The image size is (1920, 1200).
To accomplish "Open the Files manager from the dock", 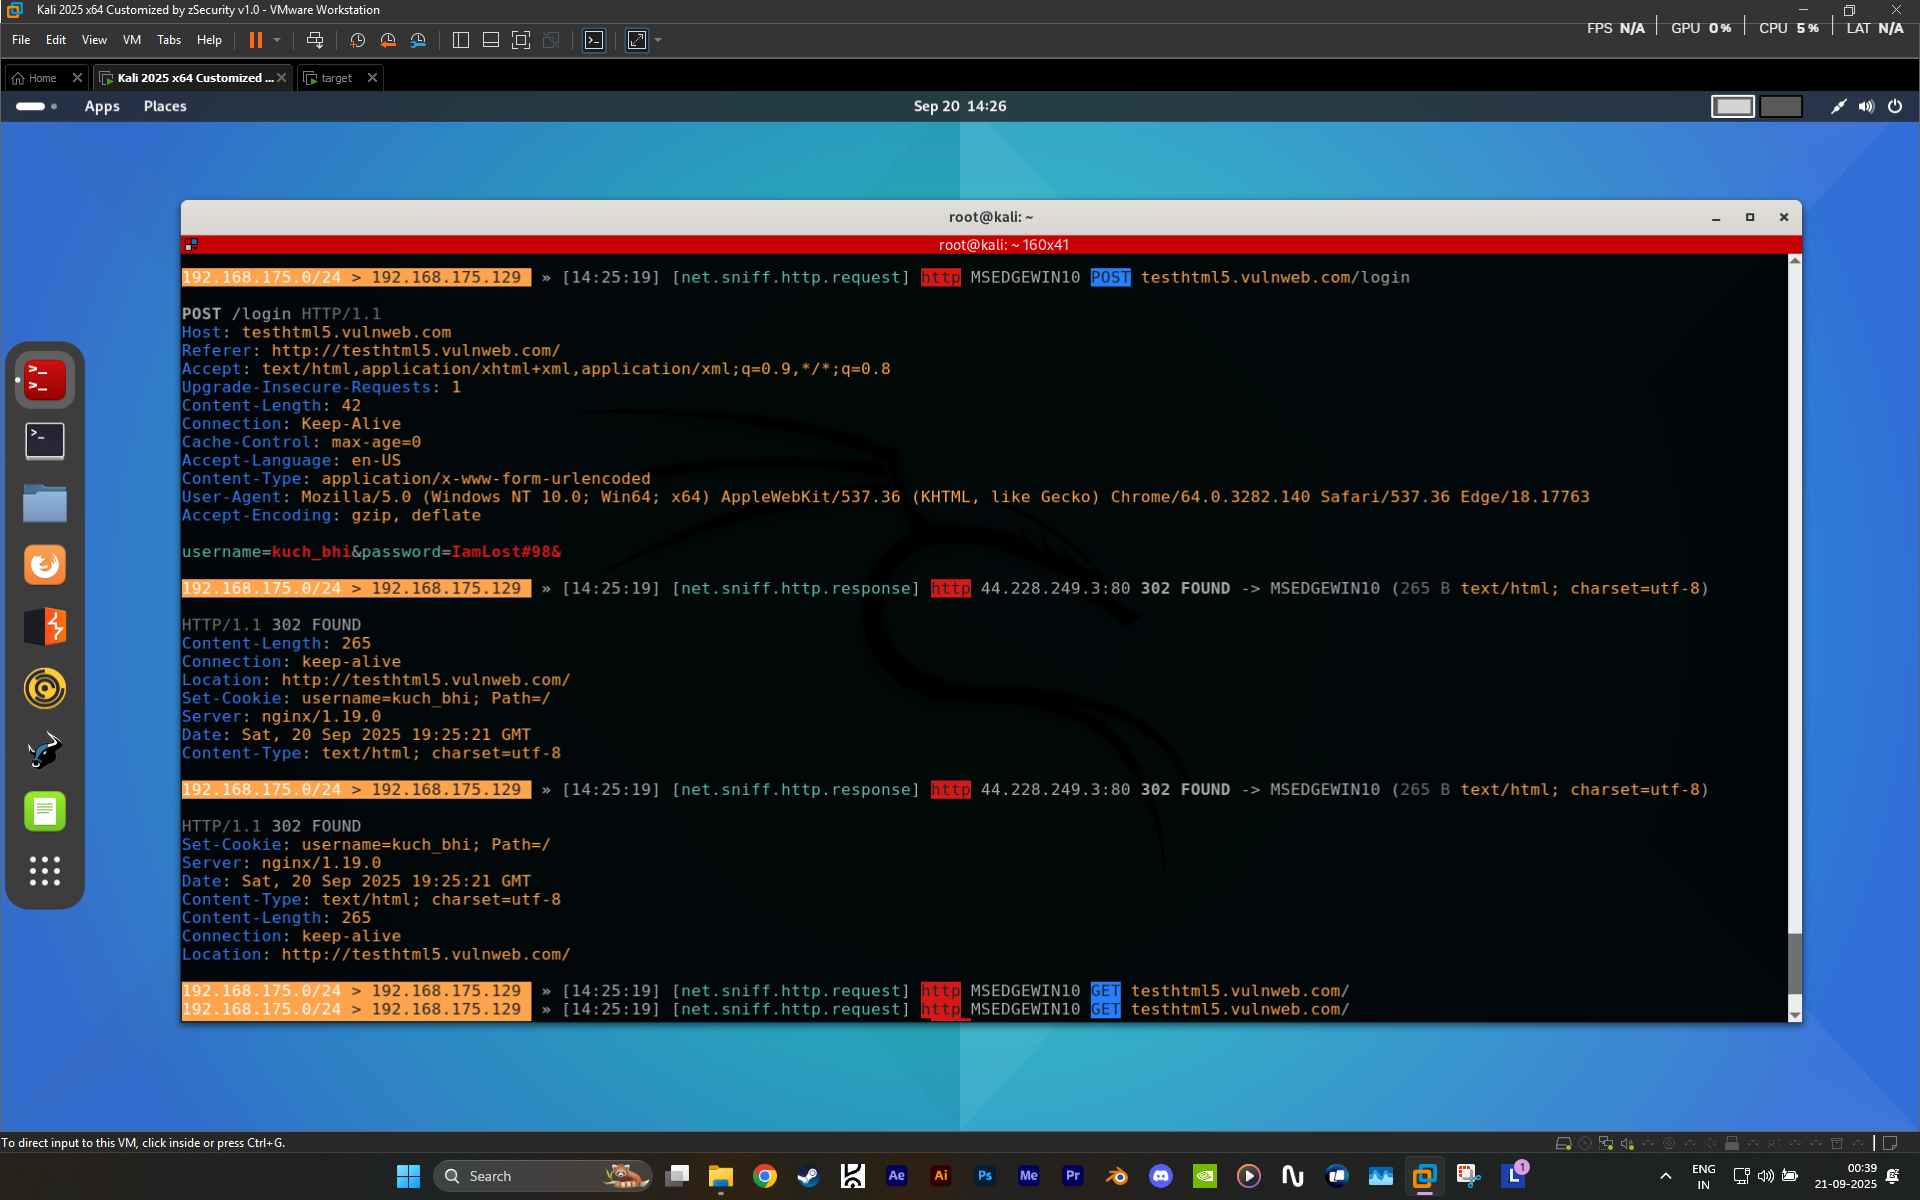I will click(x=44, y=503).
